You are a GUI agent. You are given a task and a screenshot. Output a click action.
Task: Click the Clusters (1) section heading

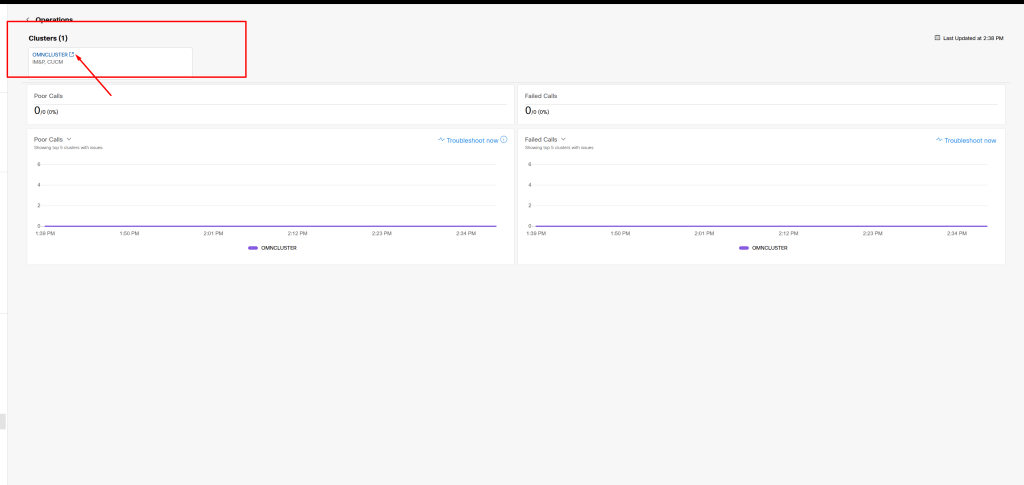[x=48, y=38]
